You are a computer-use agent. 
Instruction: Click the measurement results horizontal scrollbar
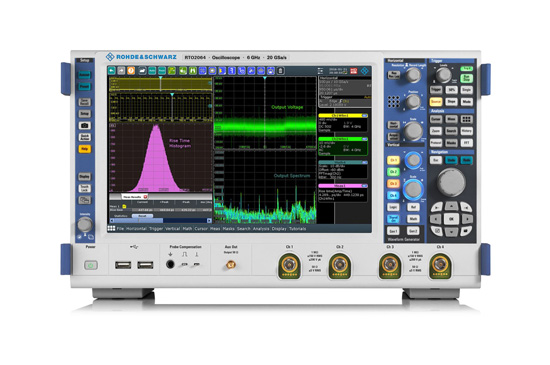(x=161, y=221)
